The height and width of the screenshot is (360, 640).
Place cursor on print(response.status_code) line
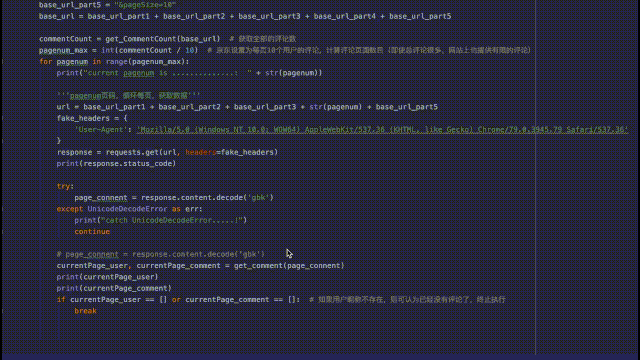(x=116, y=164)
